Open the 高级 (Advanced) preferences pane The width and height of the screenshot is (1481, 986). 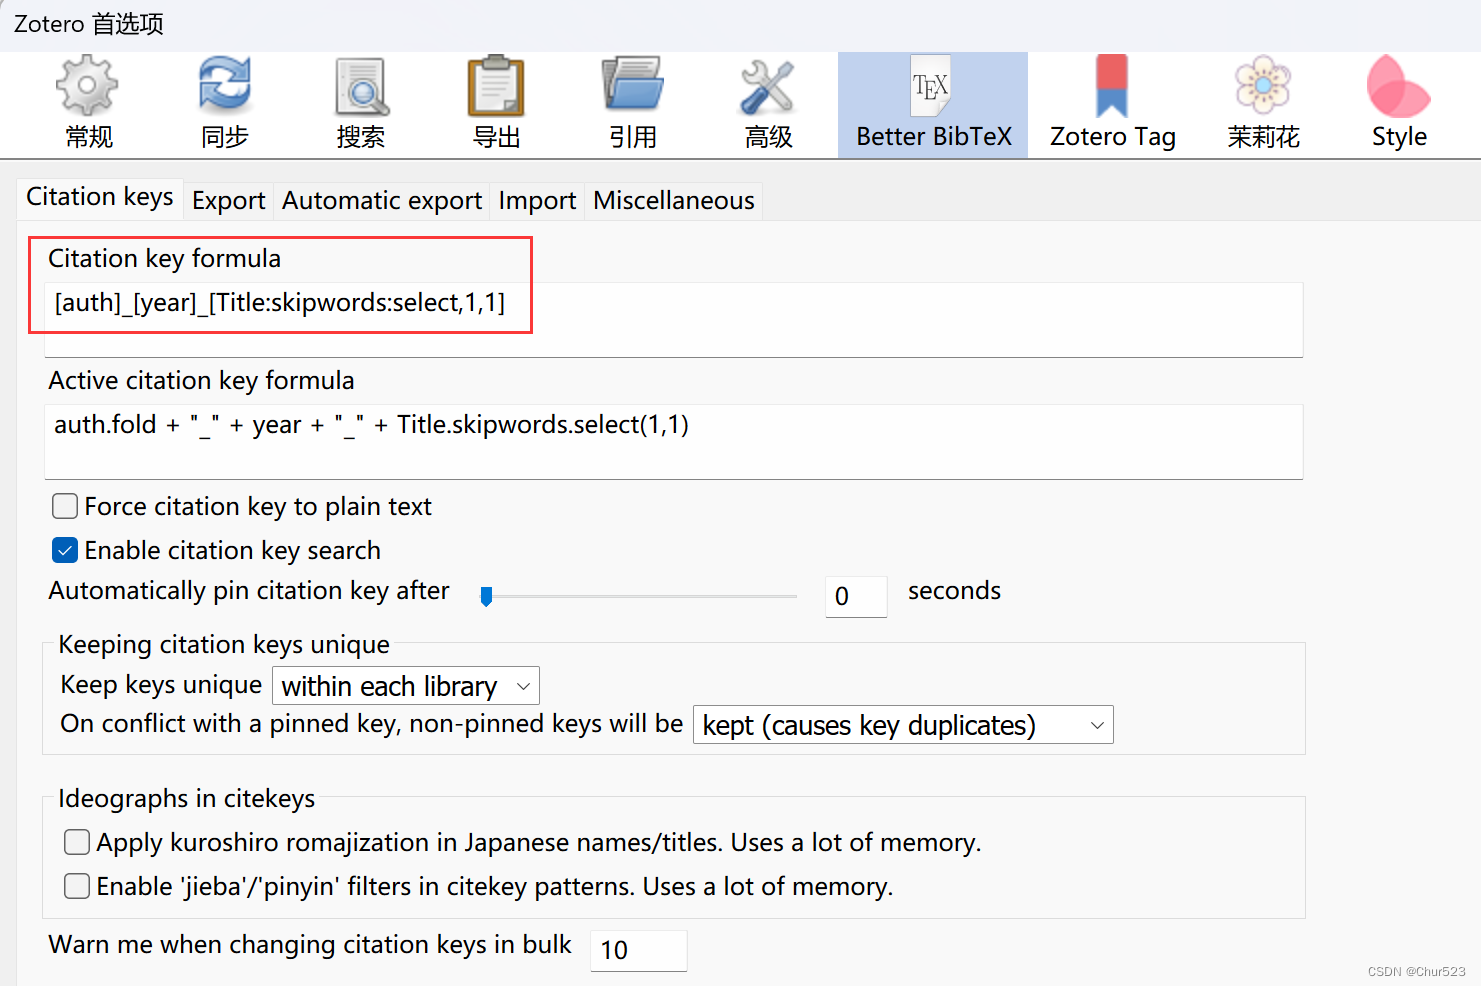[768, 105]
